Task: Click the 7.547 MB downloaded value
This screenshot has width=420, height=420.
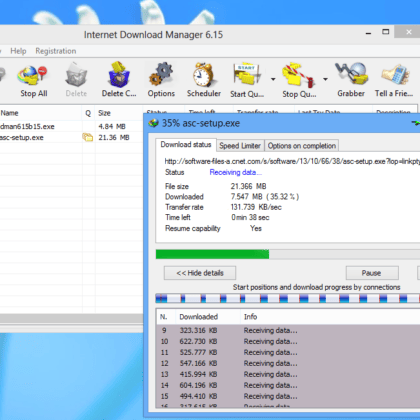Action: coord(265,197)
